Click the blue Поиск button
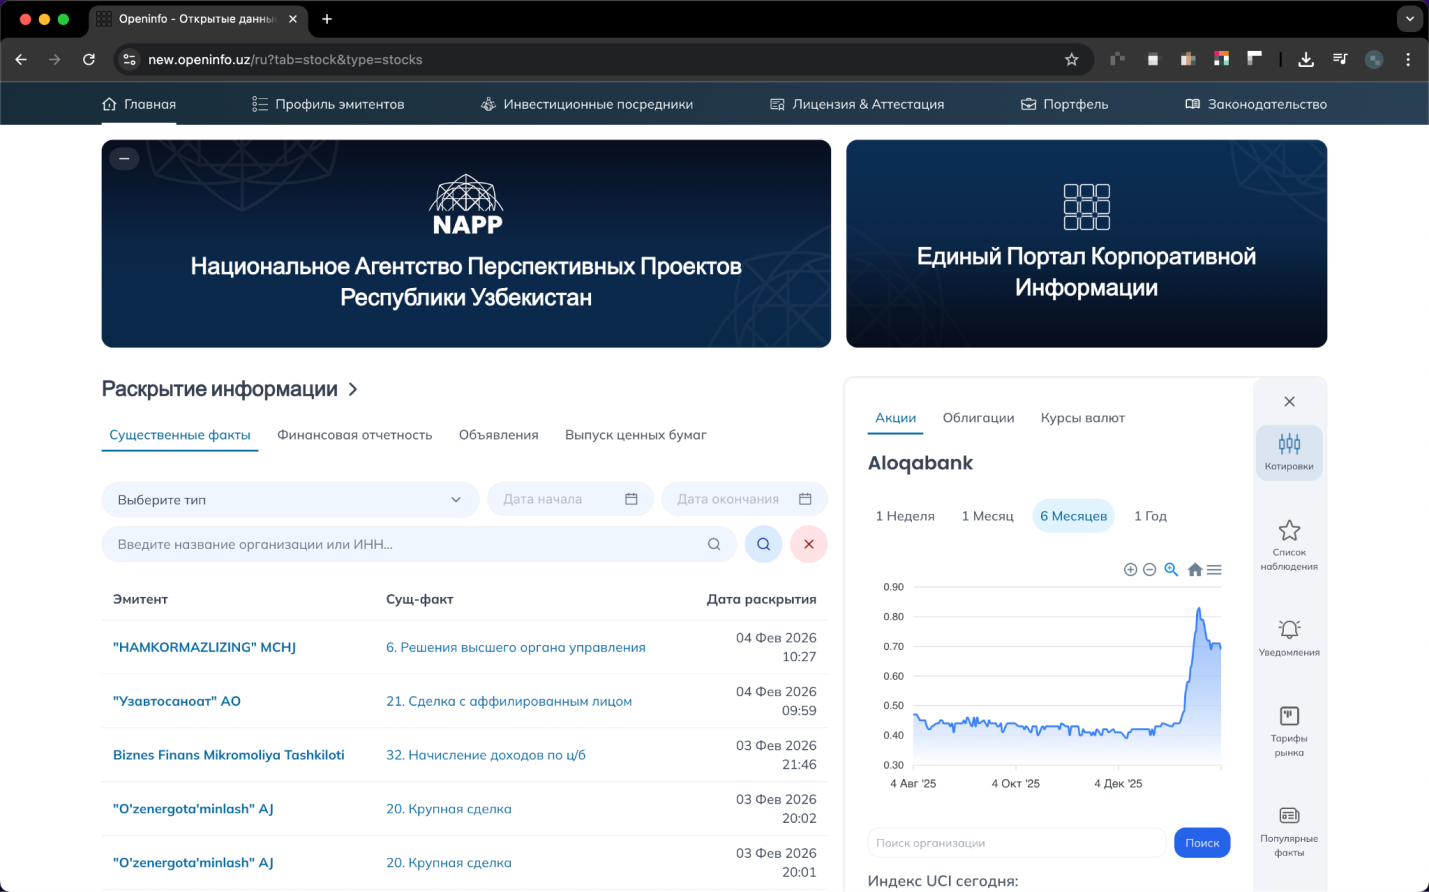 1202,843
